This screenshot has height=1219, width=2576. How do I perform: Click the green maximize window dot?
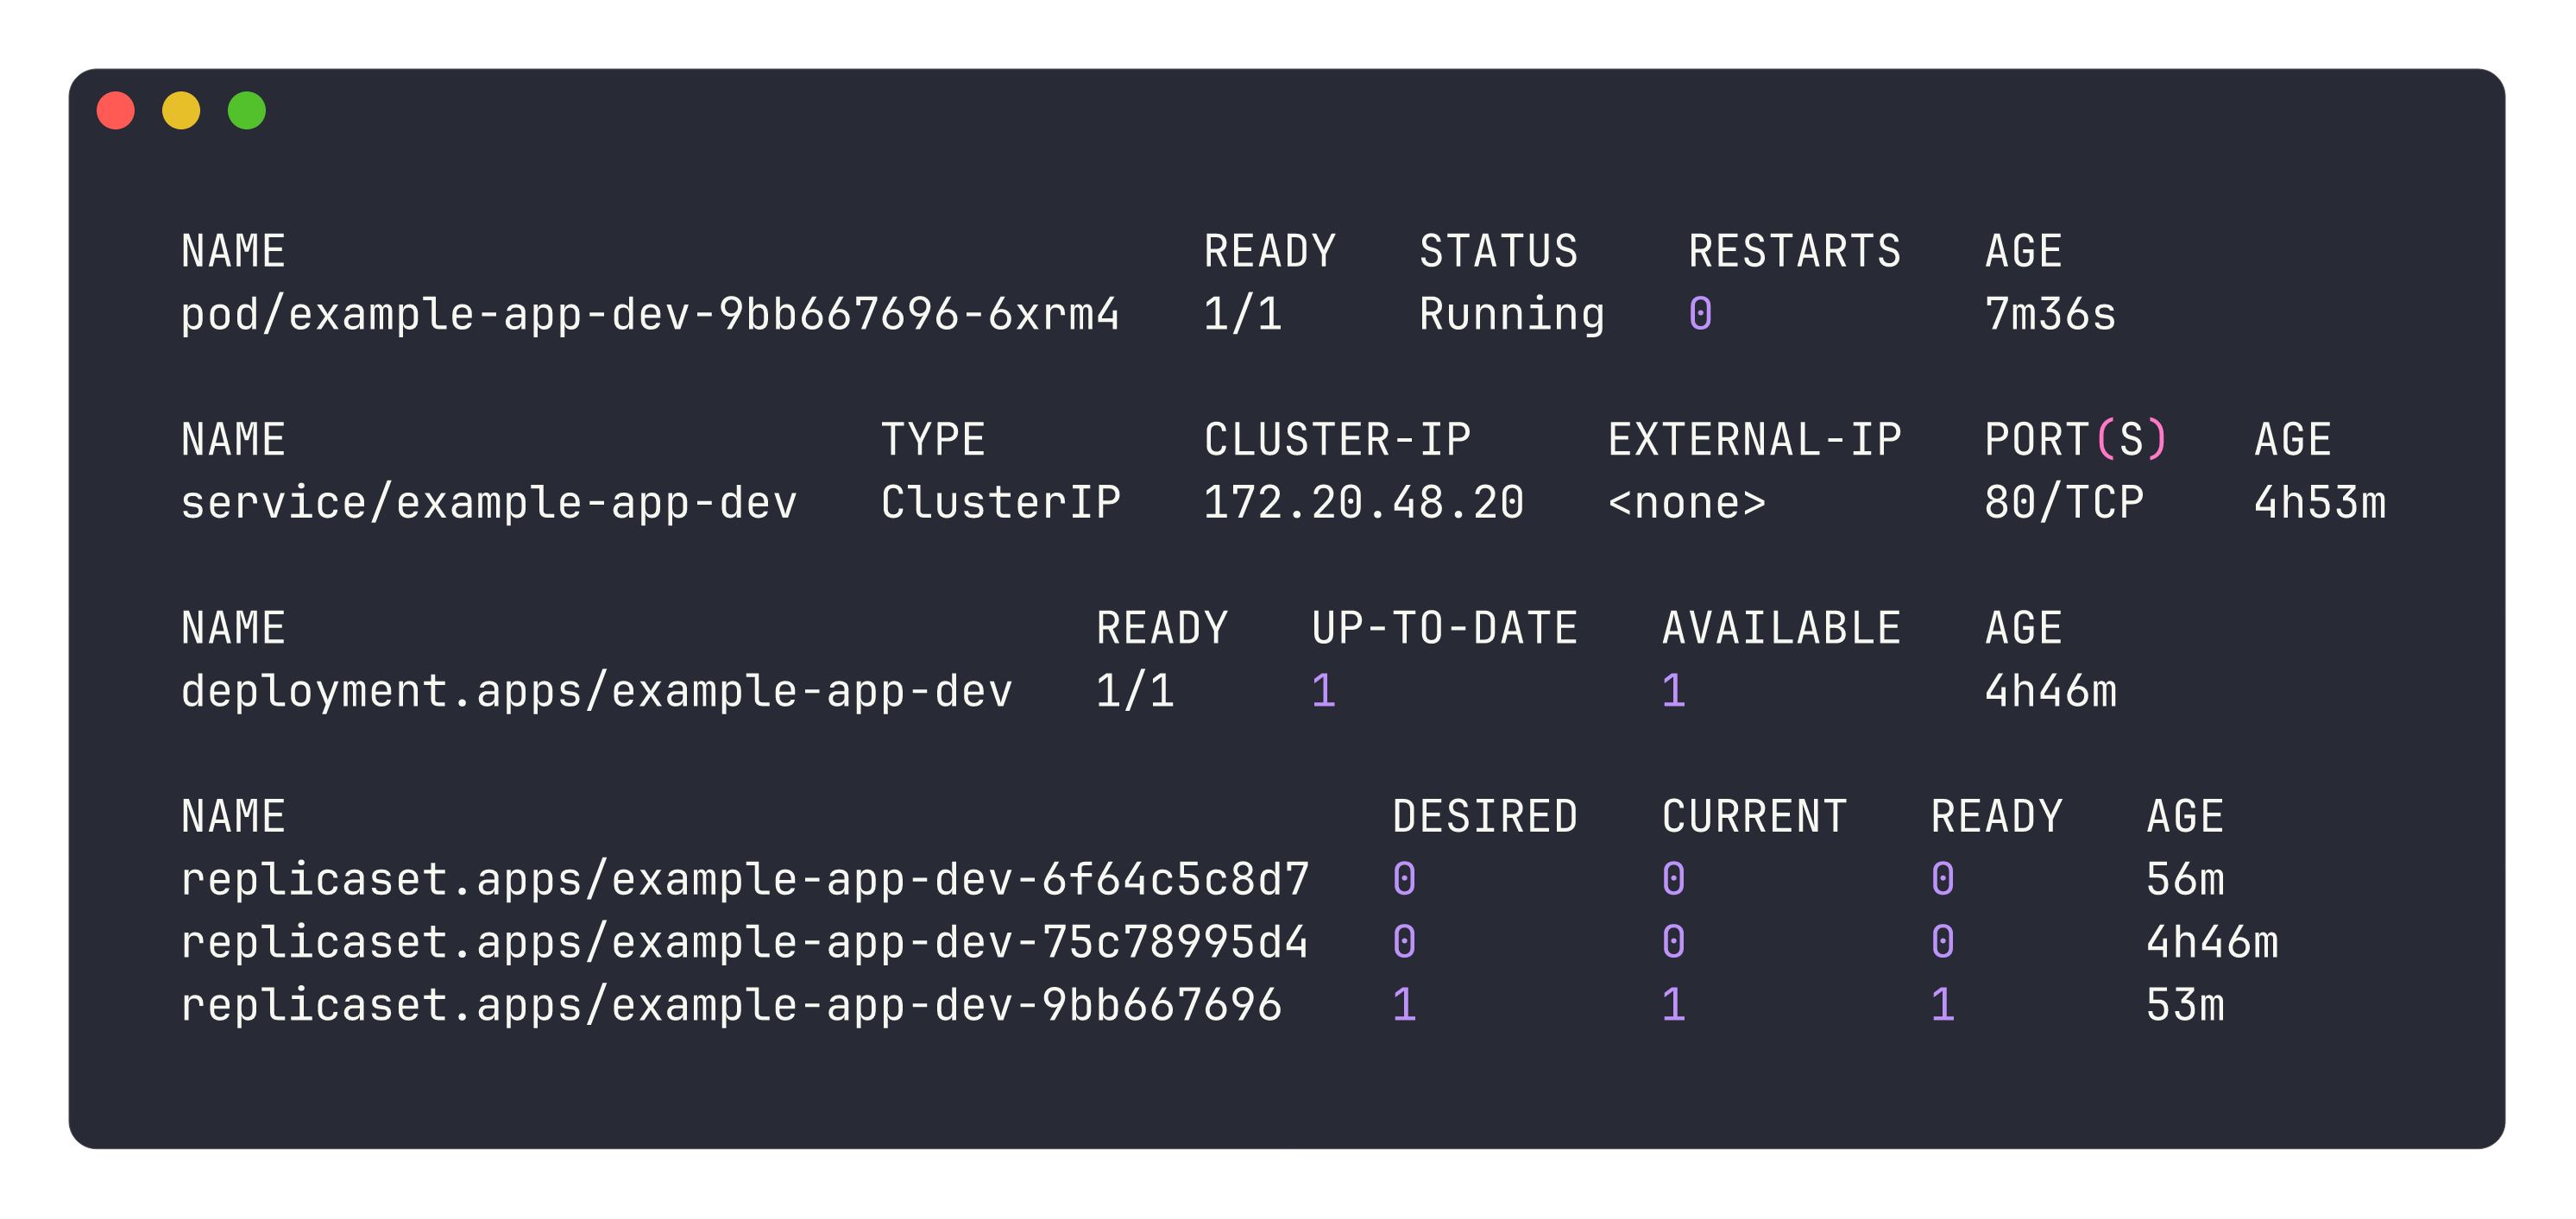[x=247, y=110]
